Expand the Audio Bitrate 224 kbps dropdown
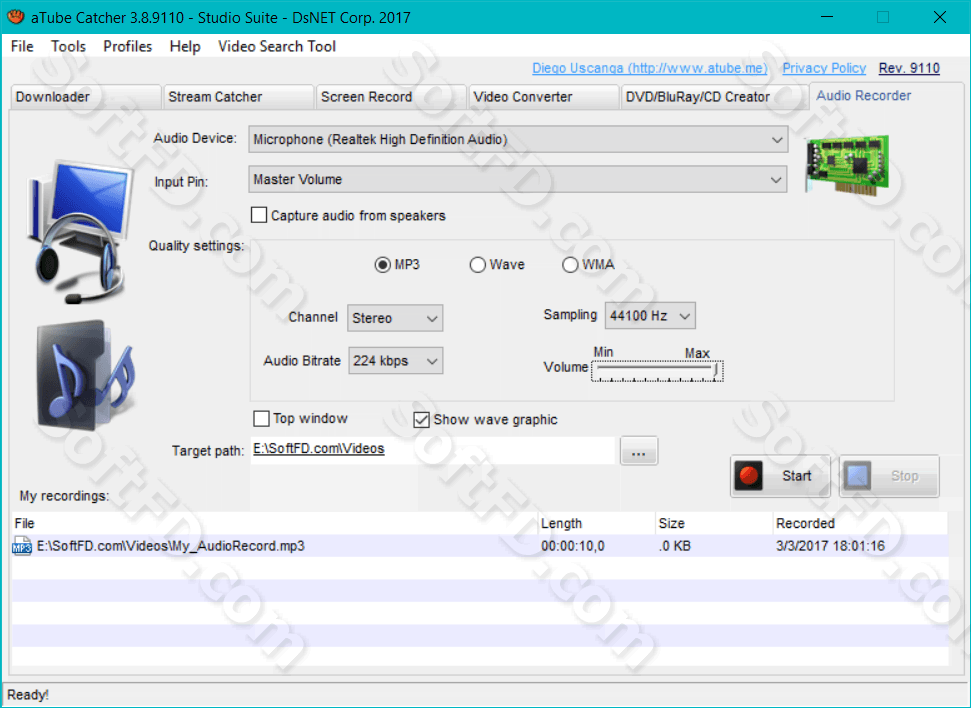This screenshot has height=708, width=971. click(395, 361)
